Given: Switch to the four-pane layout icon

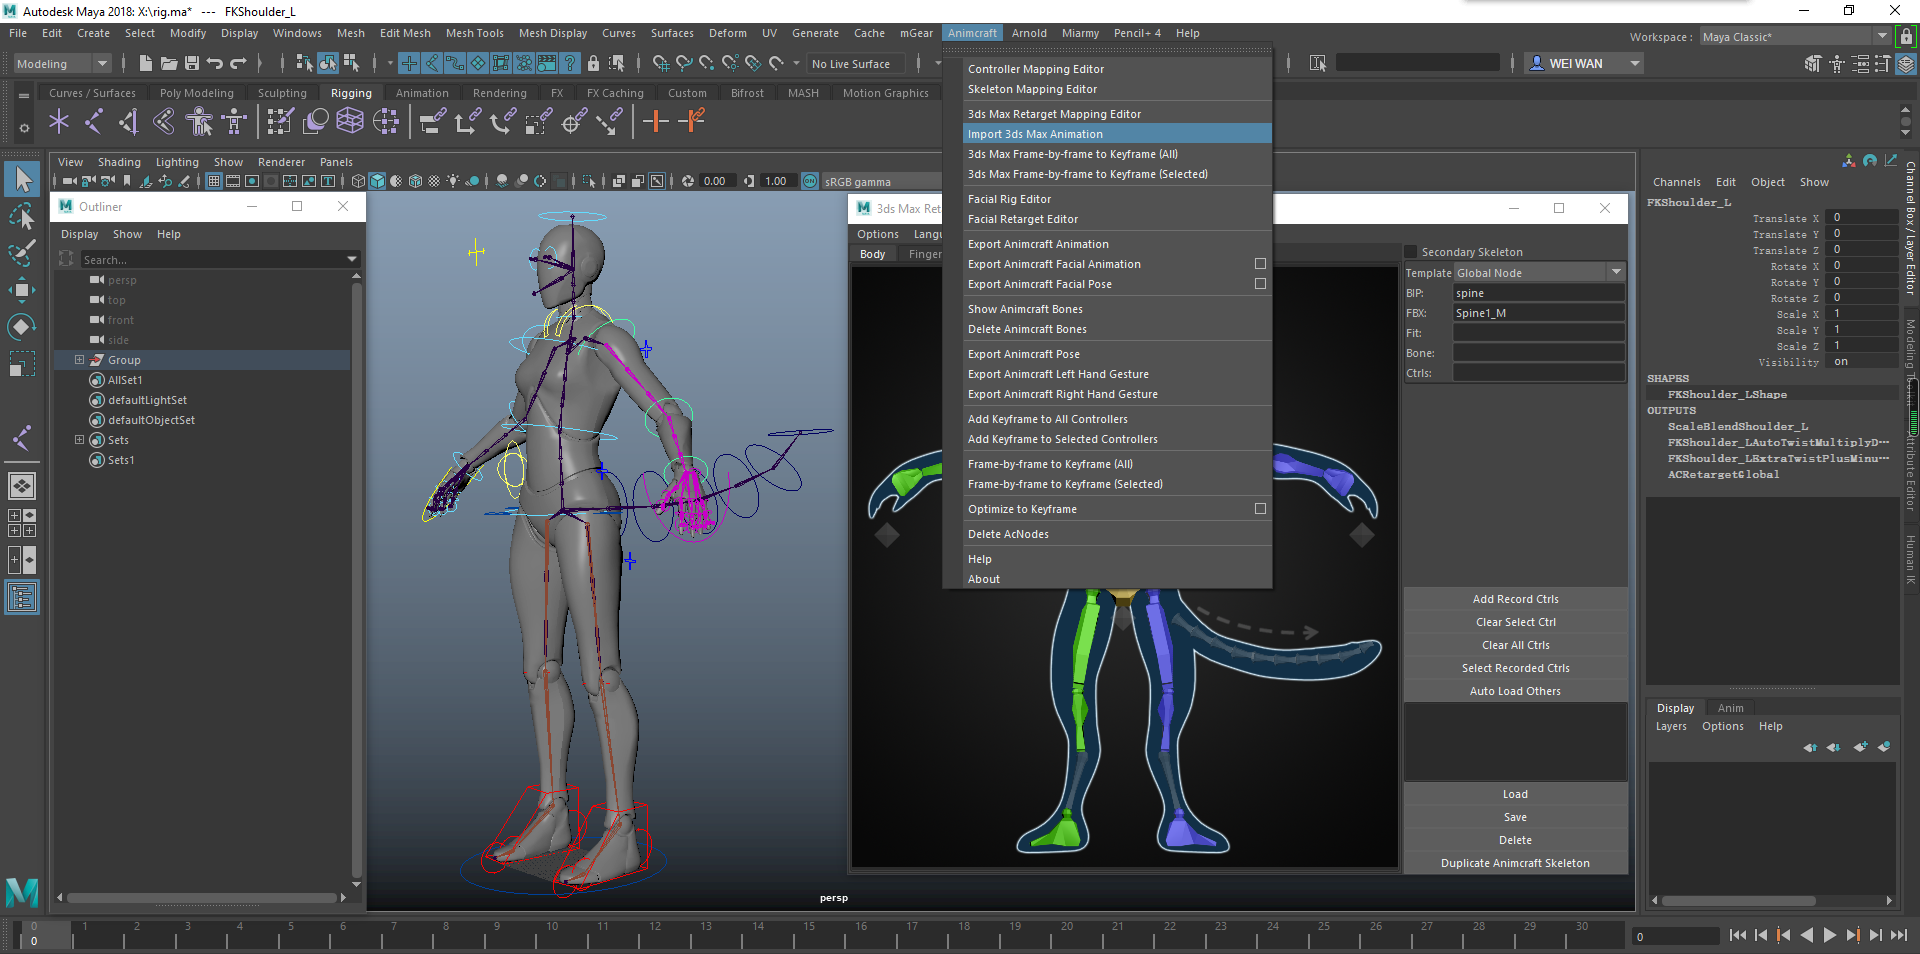Looking at the screenshot, I should pyautogui.click(x=22, y=522).
